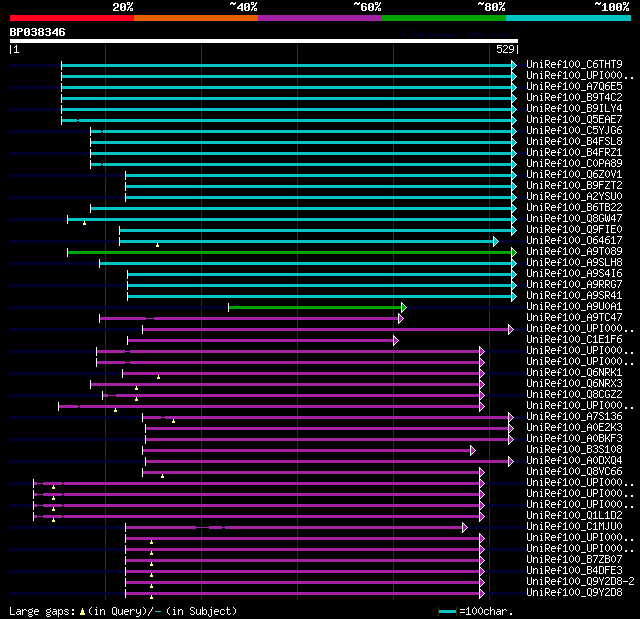Click the yellow query-gap marker in the legend

pos(82,611)
